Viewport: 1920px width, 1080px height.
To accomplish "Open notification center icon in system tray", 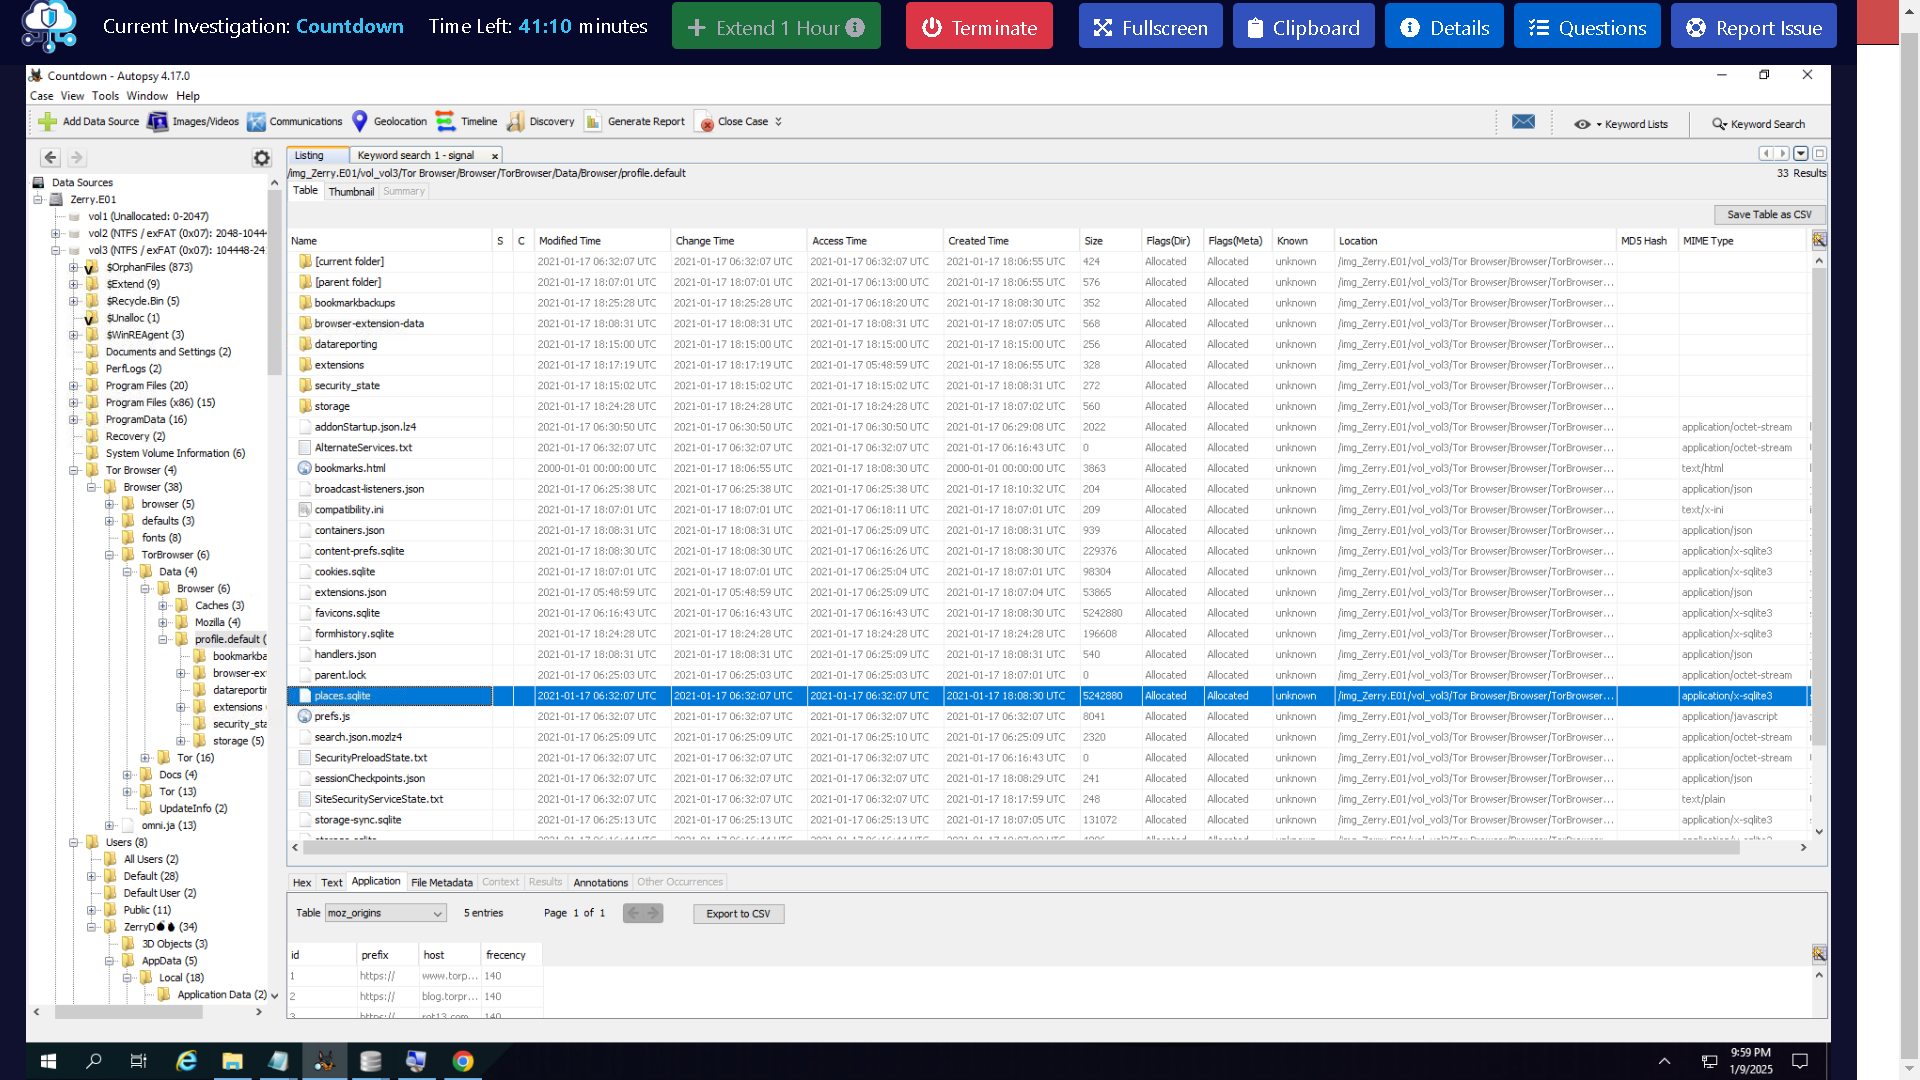I will [x=1800, y=1061].
